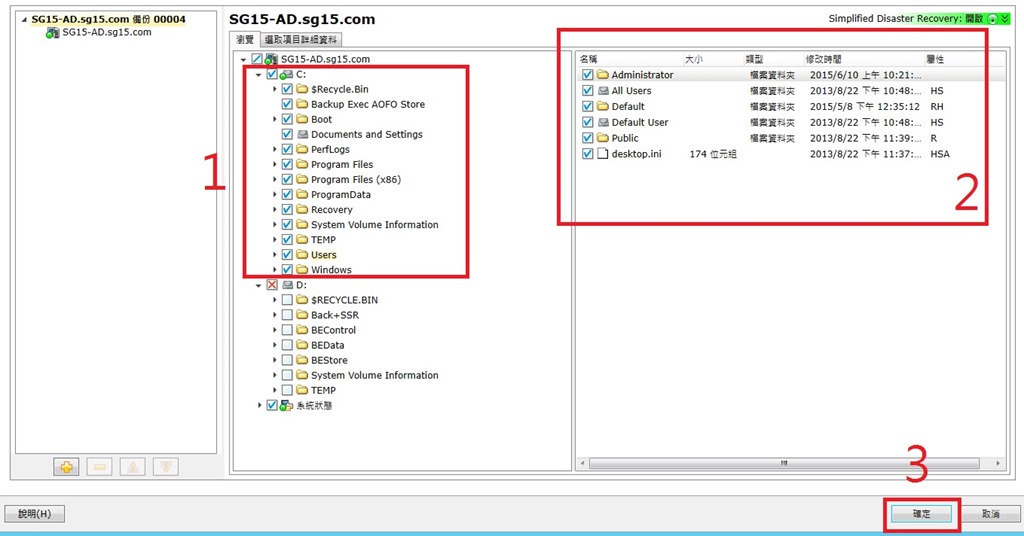
Task: Switch to the 瀏覽 tab
Action: pyautogui.click(x=244, y=40)
